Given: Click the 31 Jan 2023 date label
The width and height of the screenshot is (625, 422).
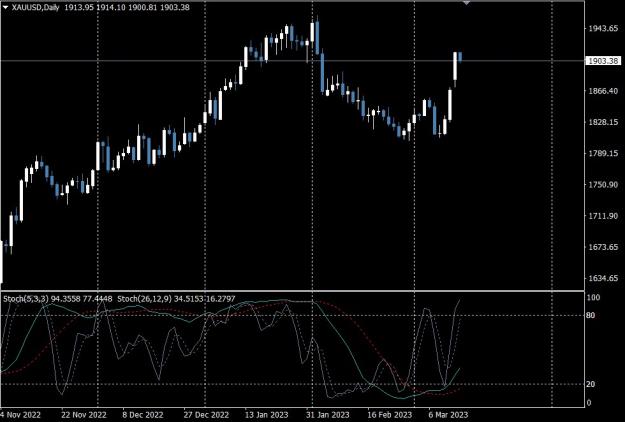Looking at the screenshot, I should coord(328,415).
